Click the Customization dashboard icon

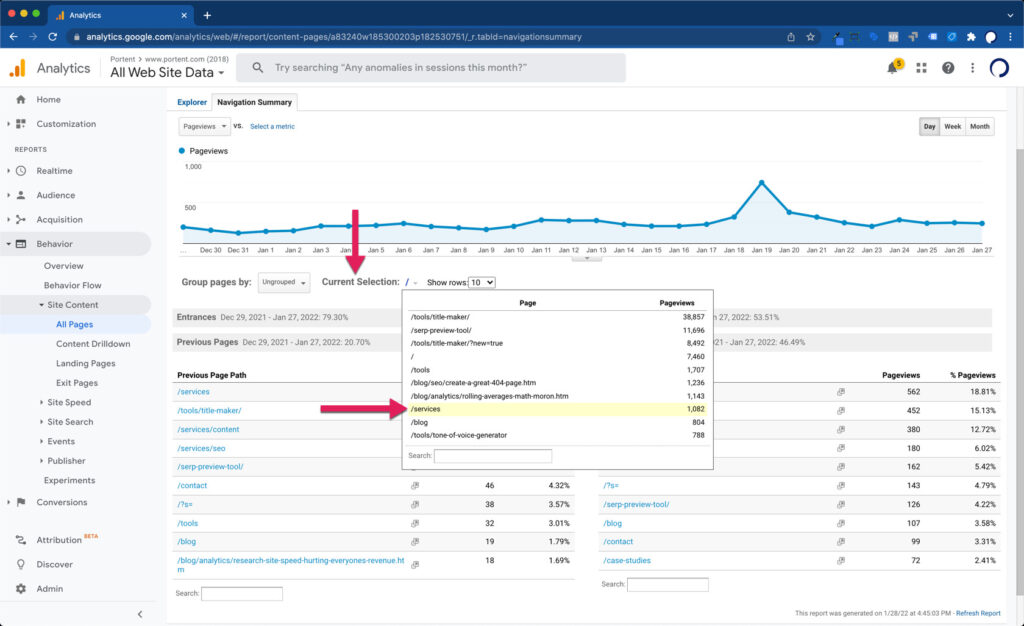21,123
